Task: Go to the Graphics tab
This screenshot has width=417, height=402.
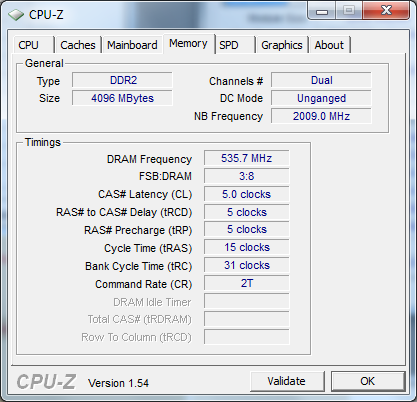Action: (282, 45)
